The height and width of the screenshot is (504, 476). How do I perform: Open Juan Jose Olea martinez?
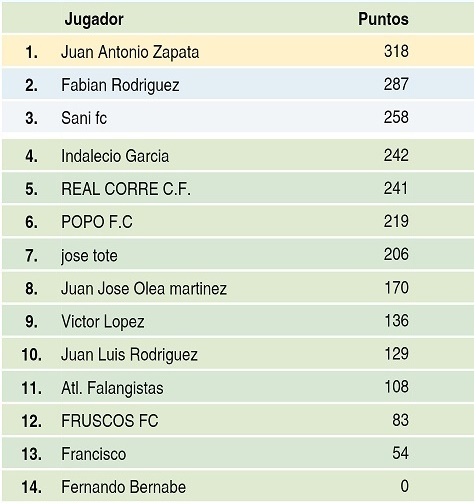(x=144, y=288)
